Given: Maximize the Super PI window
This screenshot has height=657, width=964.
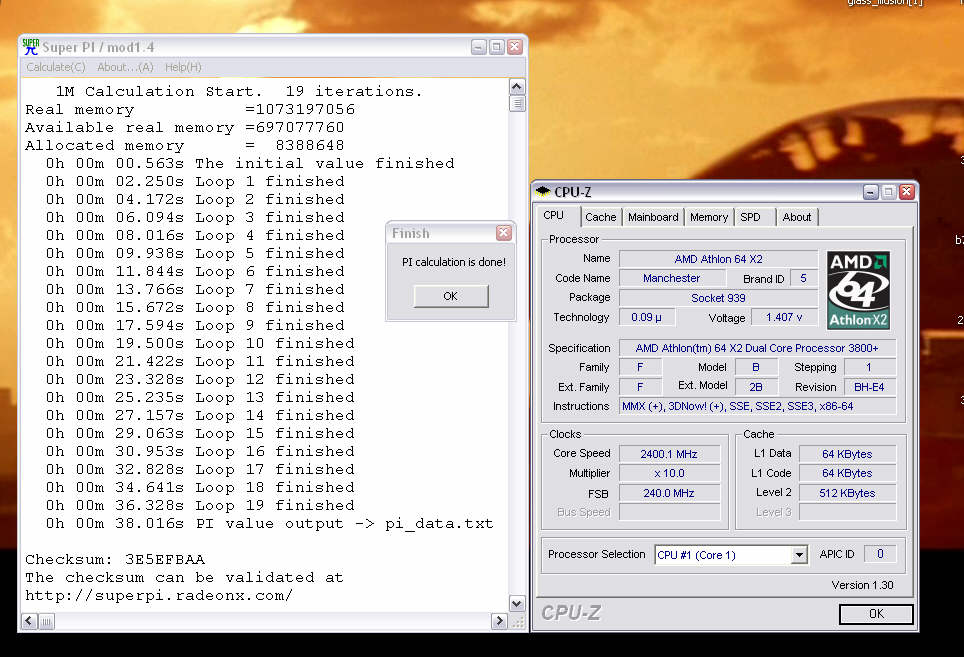Looking at the screenshot, I should (497, 47).
